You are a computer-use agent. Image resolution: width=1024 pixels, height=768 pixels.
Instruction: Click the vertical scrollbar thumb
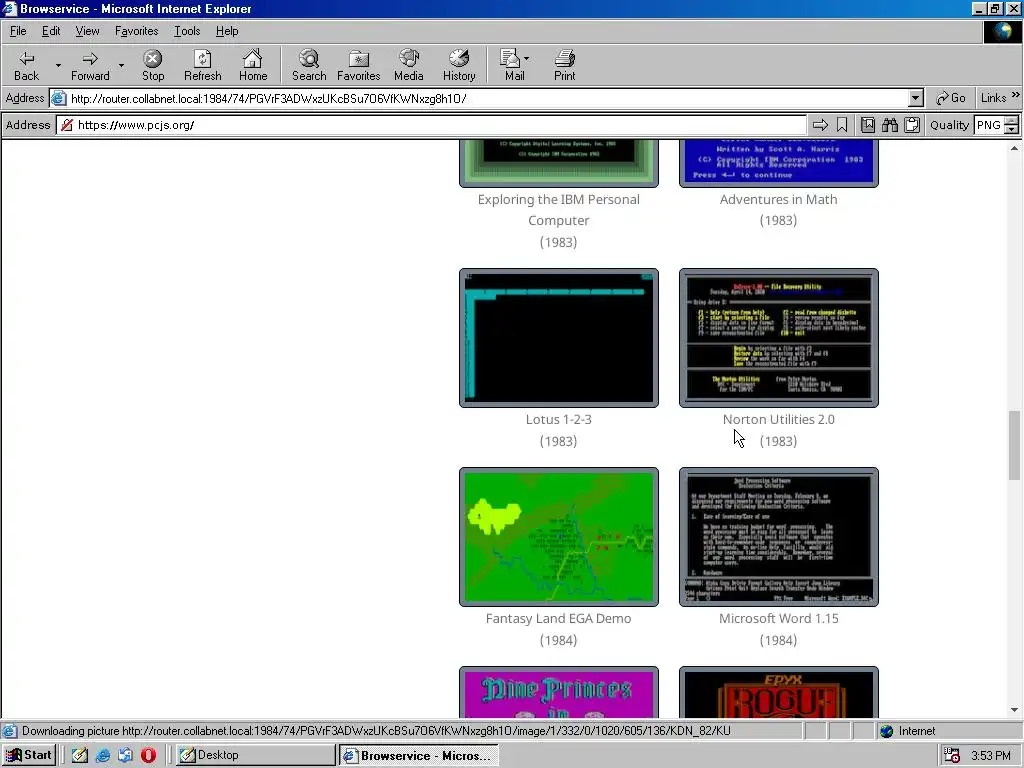coord(1014,445)
